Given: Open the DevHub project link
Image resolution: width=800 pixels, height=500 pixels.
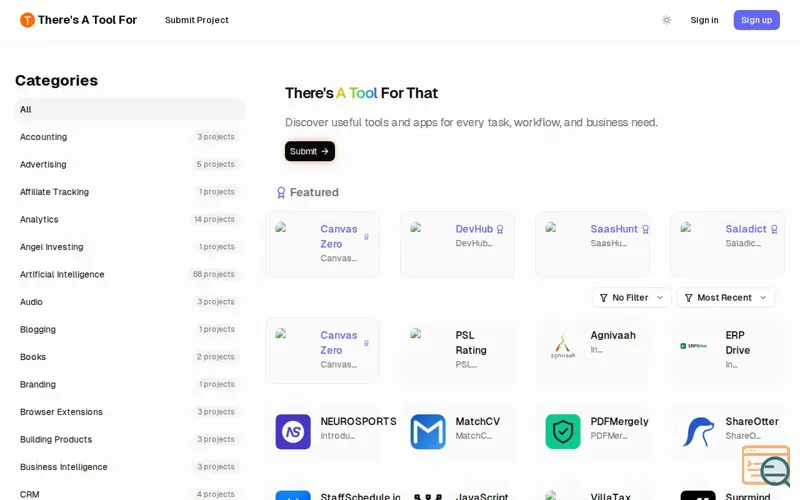Looking at the screenshot, I should 474,229.
